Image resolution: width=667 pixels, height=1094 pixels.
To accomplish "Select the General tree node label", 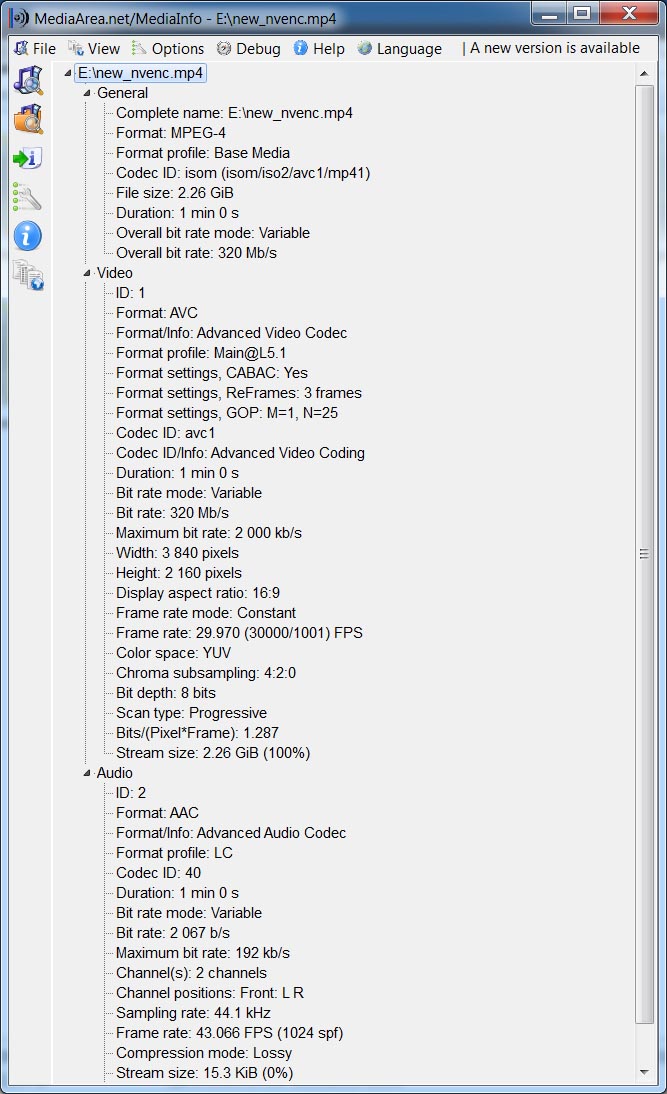I will pos(122,93).
